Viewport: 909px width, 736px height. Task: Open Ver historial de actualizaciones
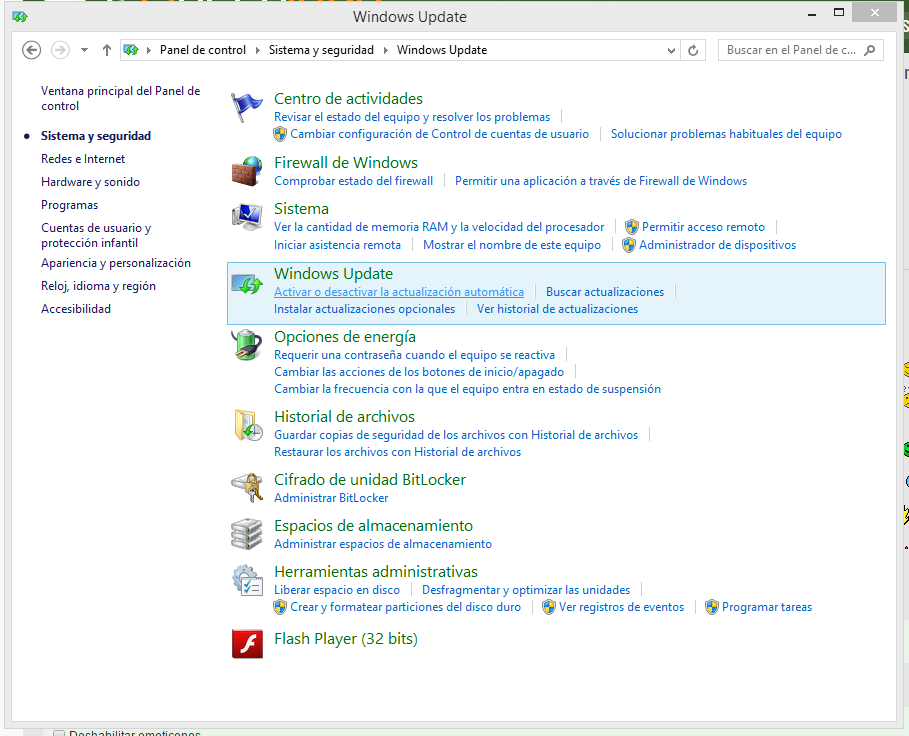pos(557,309)
